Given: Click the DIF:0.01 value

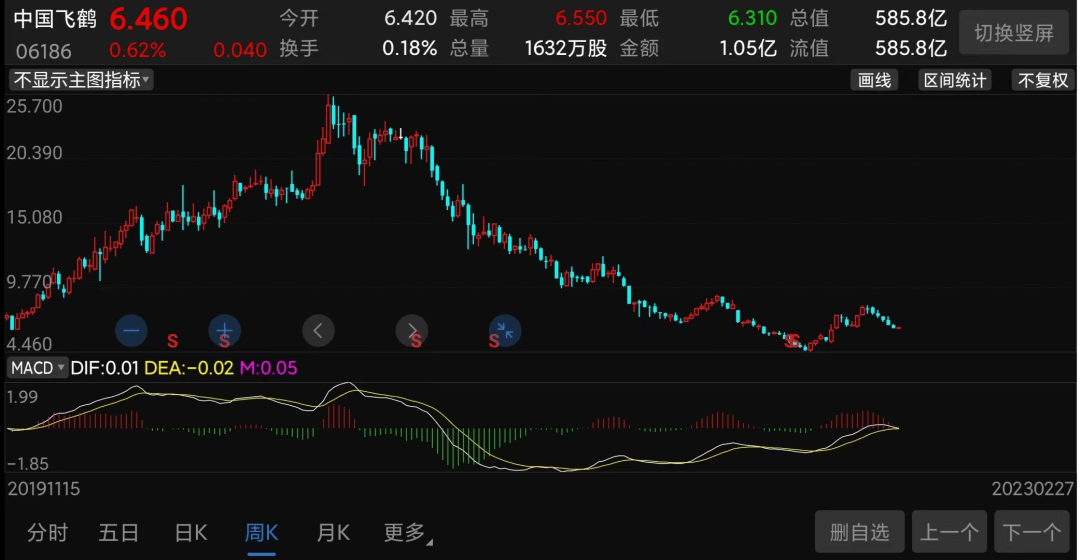Looking at the screenshot, I should tap(105, 368).
